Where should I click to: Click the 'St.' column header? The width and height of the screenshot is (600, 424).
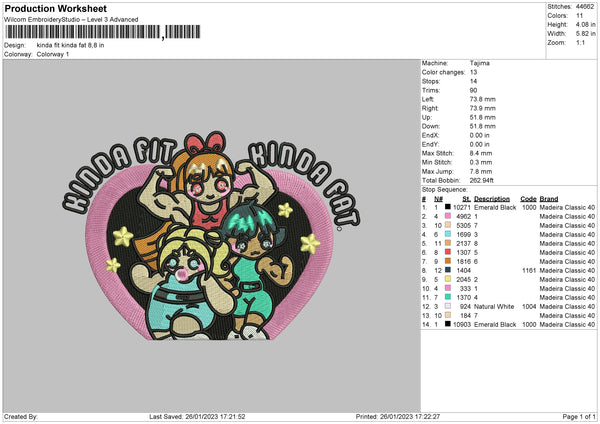(466, 199)
